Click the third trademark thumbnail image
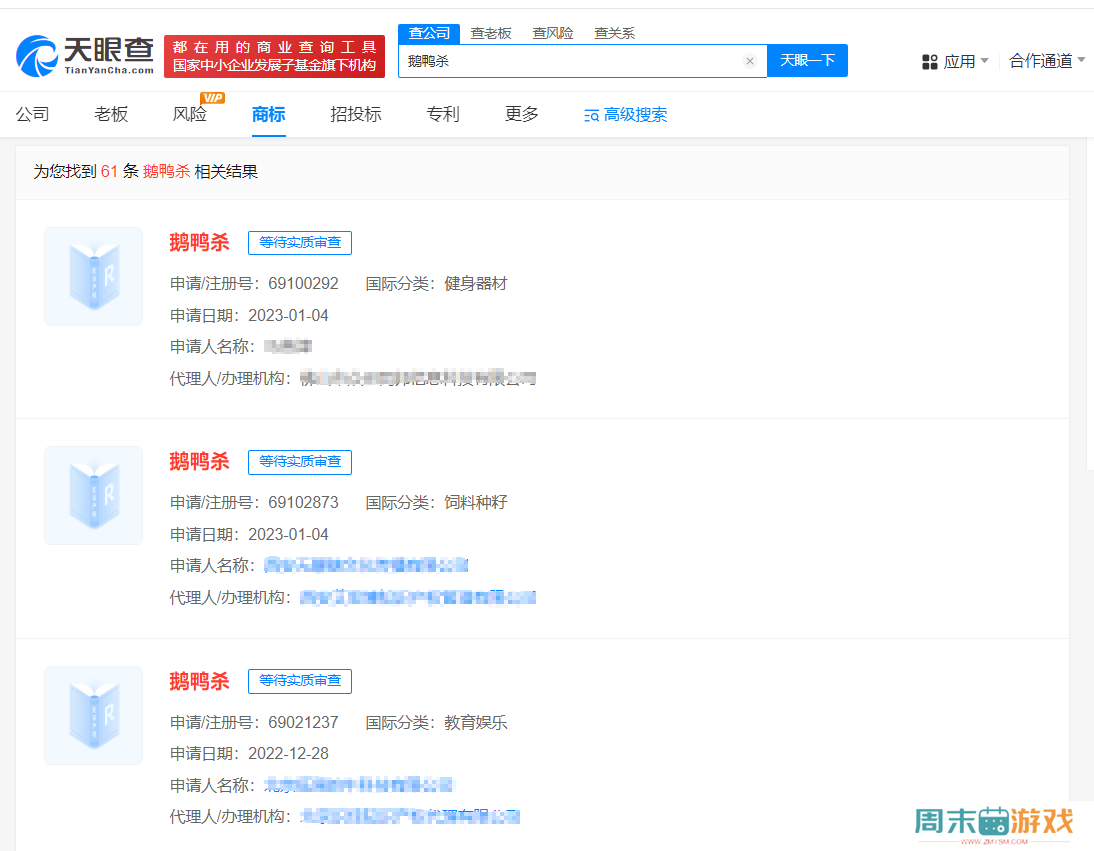The height and width of the screenshot is (851, 1094). (94, 715)
